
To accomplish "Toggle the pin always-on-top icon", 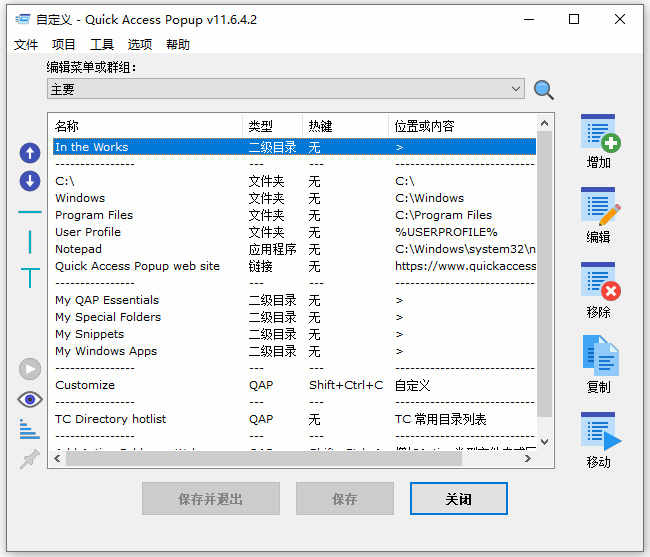I will (x=30, y=459).
